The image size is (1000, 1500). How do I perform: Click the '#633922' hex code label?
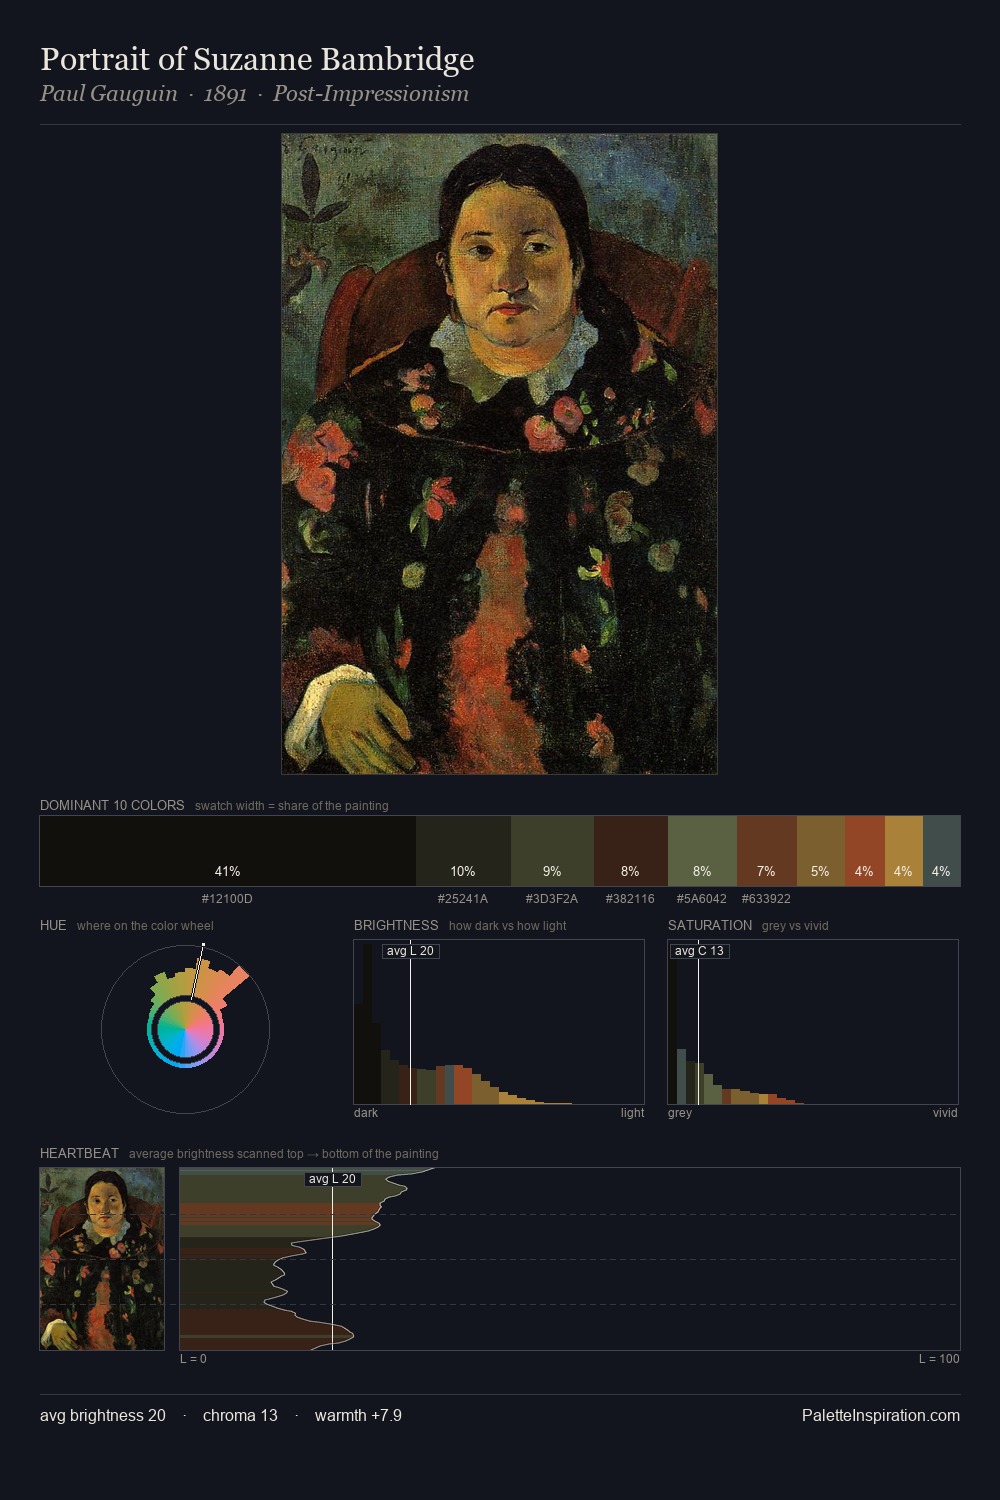coord(766,899)
